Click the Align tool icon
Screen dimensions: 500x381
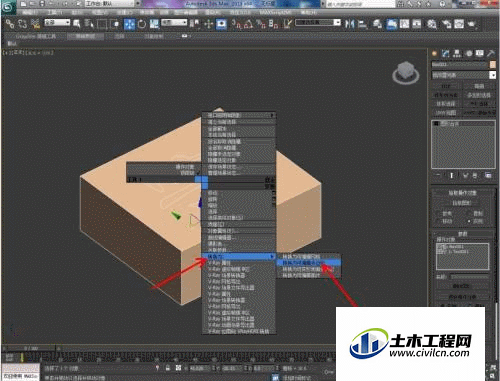coord(362,24)
